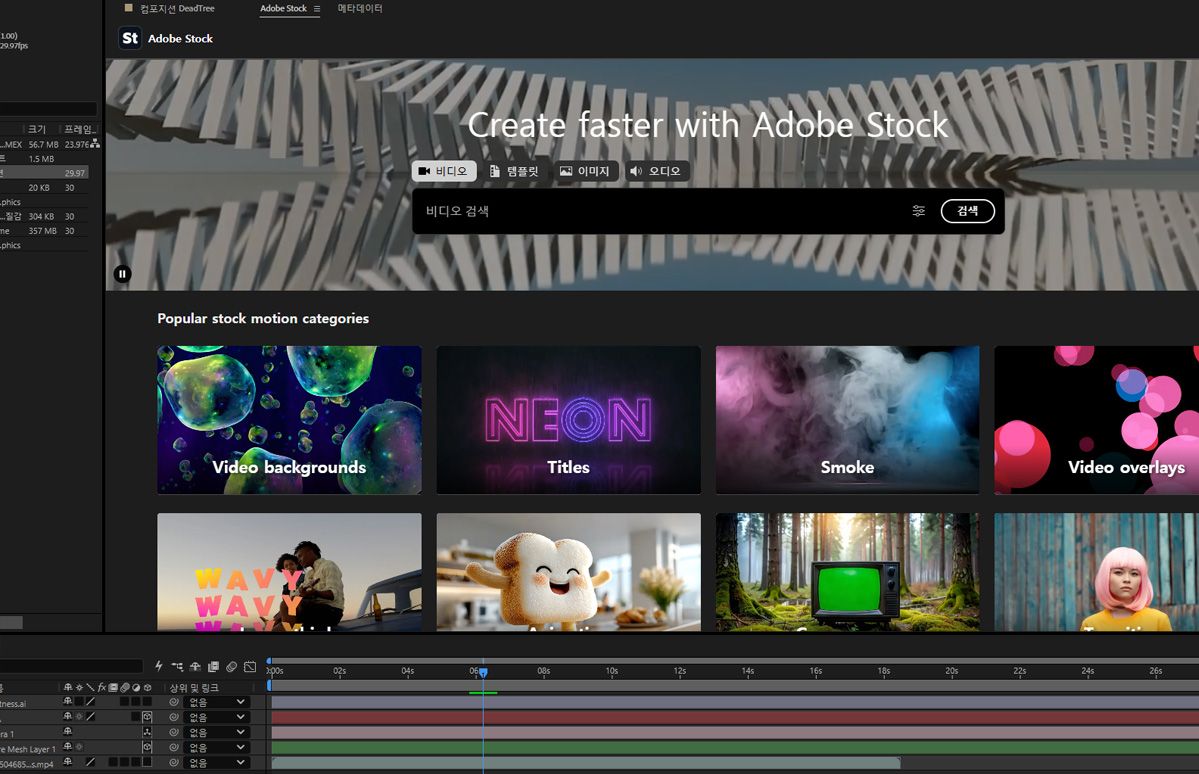Image resolution: width=1199 pixels, height=774 pixels.
Task: Select the project row sized 357 MB
Action: (x=44, y=230)
